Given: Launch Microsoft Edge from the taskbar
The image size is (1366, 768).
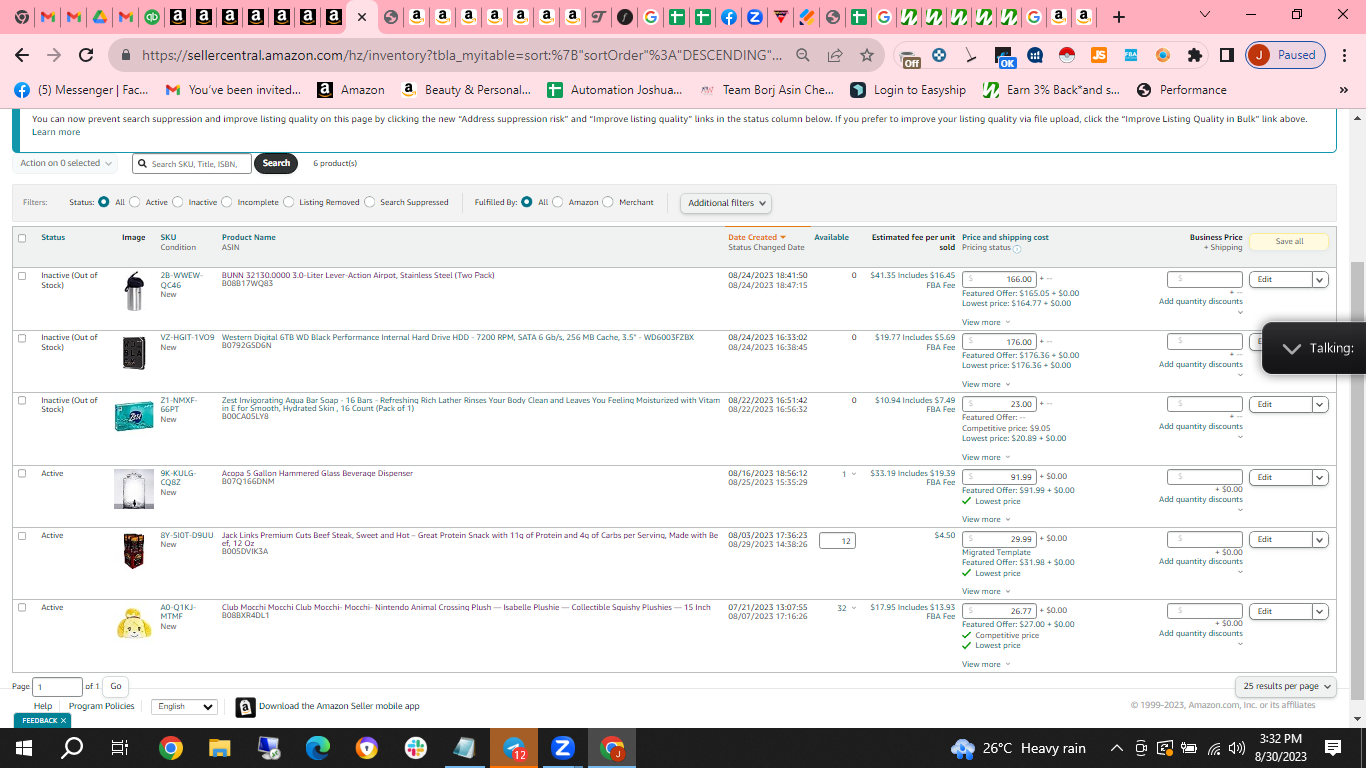Looking at the screenshot, I should coord(318,748).
